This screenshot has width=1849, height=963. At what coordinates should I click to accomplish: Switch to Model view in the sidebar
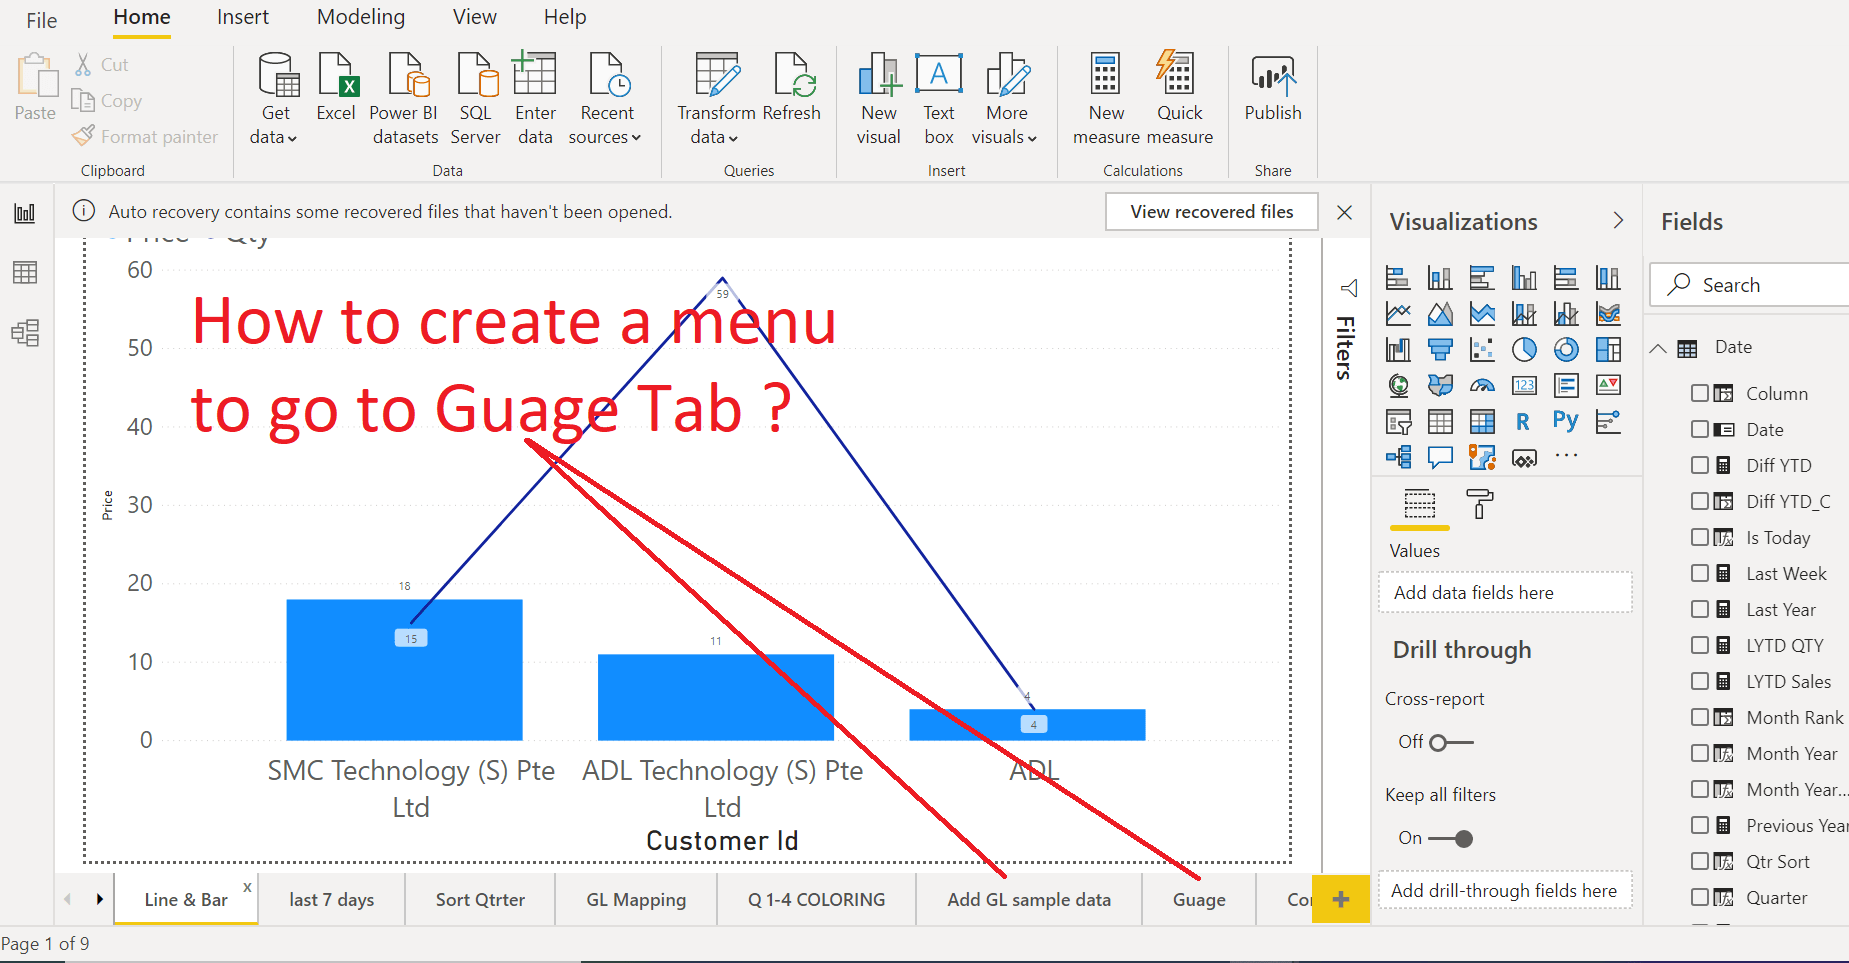24,333
